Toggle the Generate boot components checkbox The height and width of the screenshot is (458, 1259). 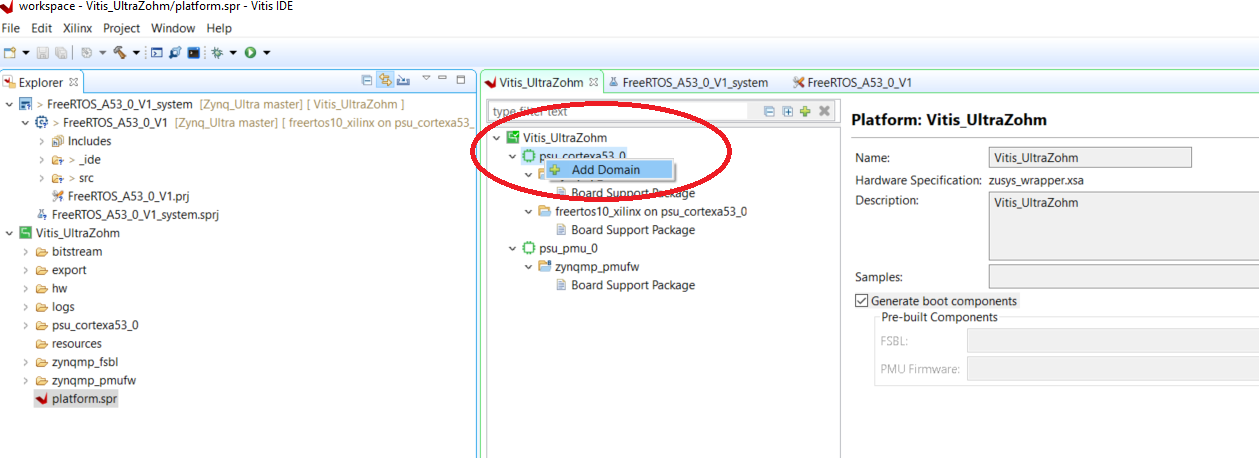pyautogui.click(x=862, y=301)
